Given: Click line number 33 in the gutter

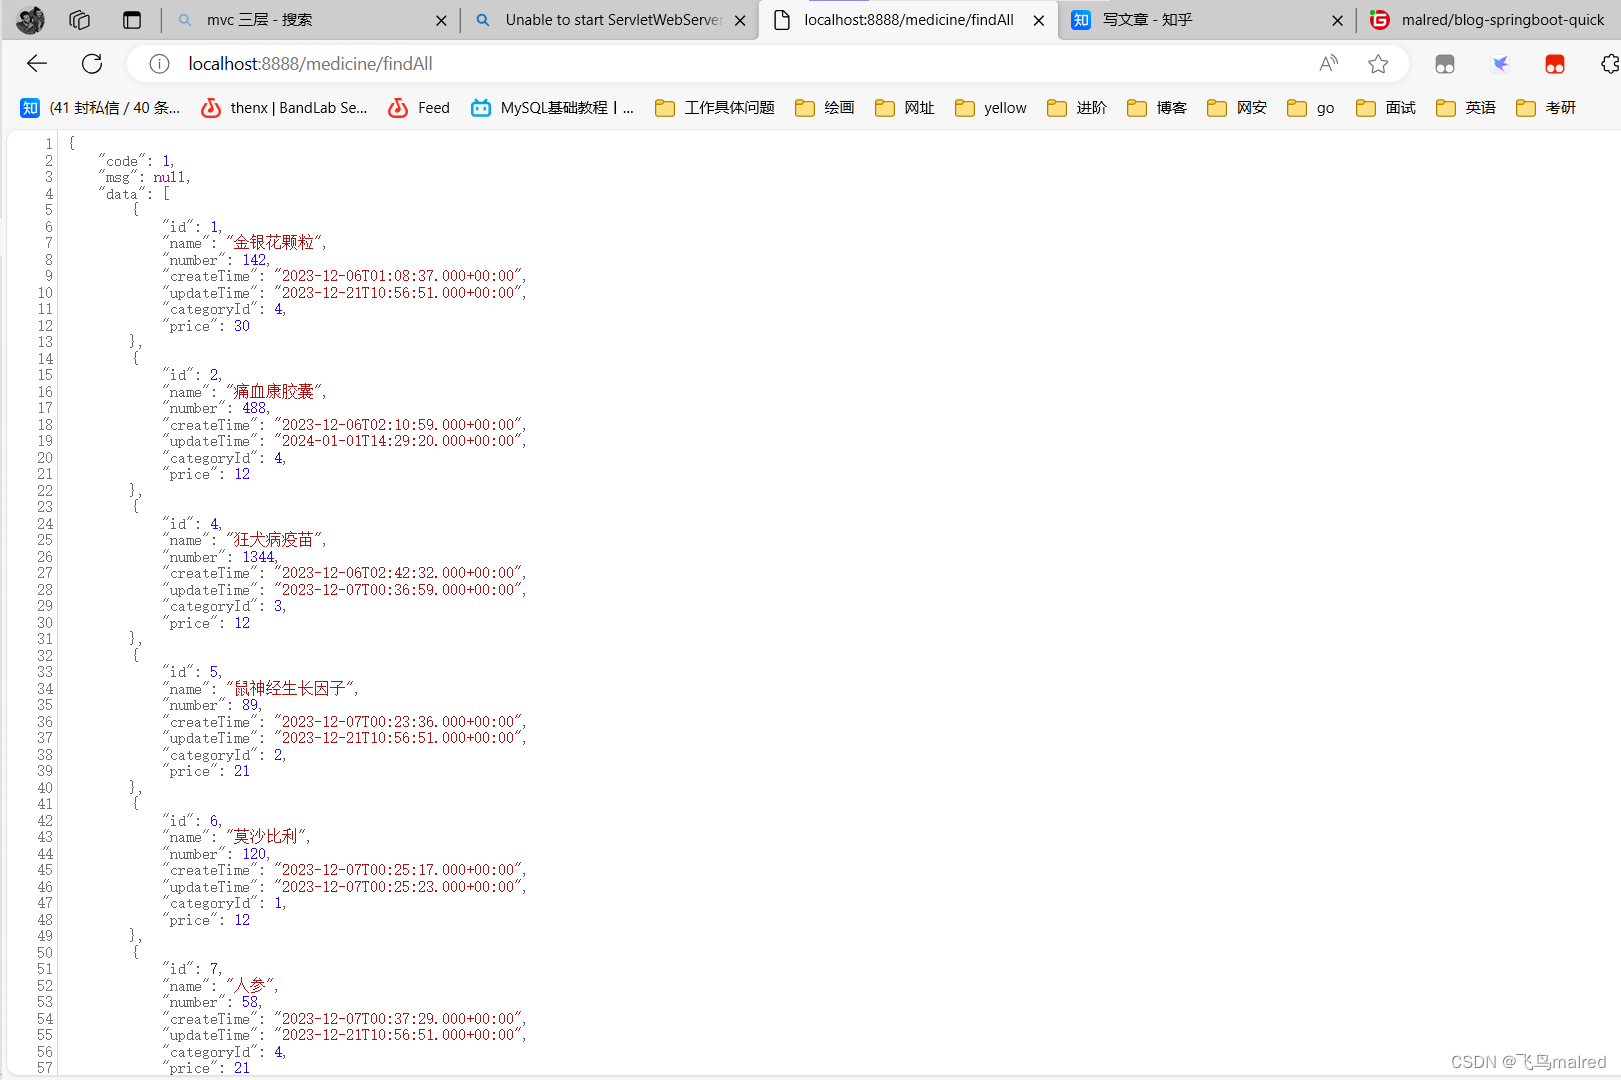Looking at the screenshot, I should pos(45,672).
